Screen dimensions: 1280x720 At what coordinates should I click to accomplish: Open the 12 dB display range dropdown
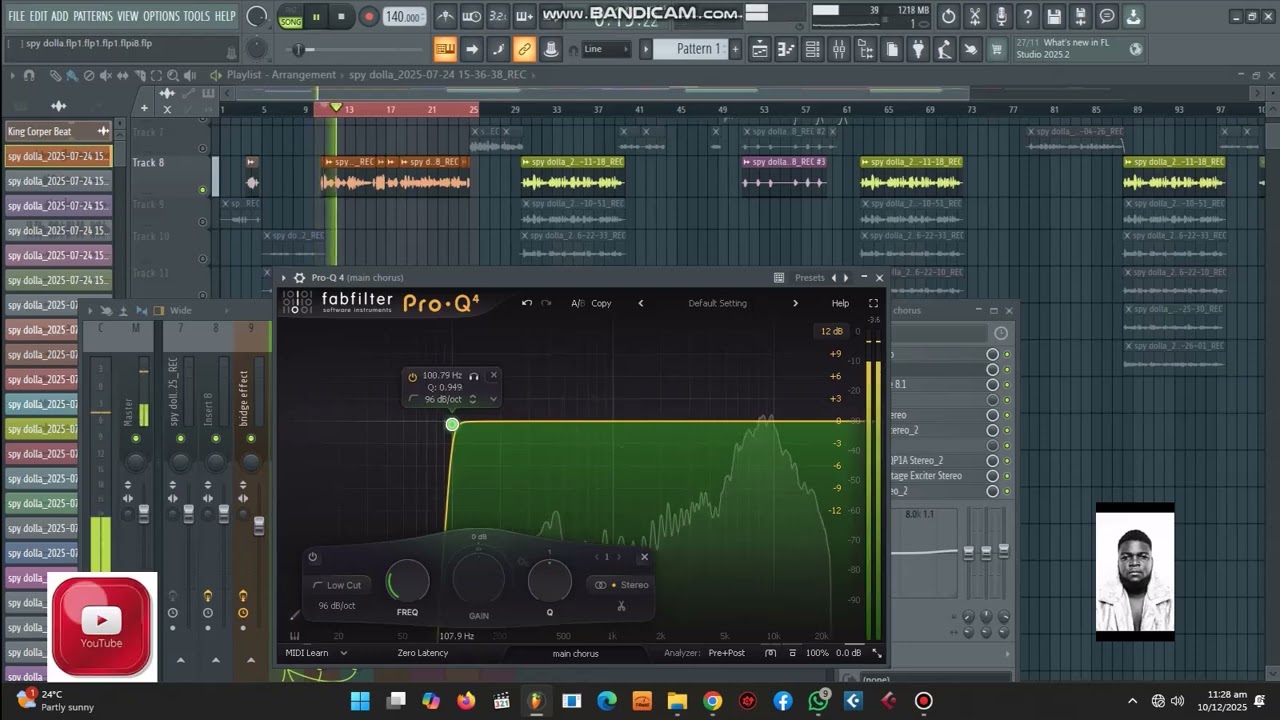coord(831,331)
